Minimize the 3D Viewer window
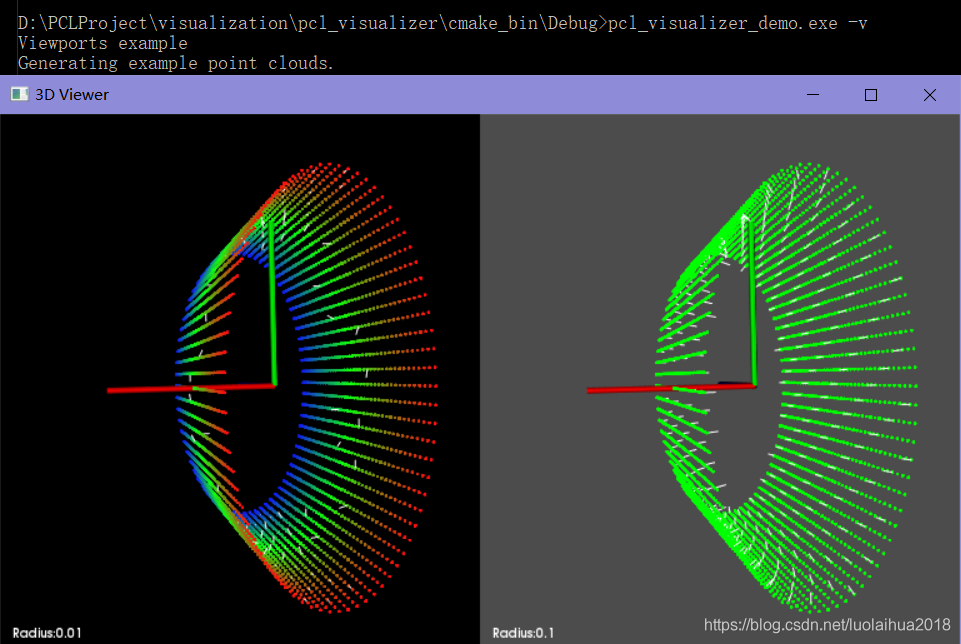 click(x=813, y=94)
